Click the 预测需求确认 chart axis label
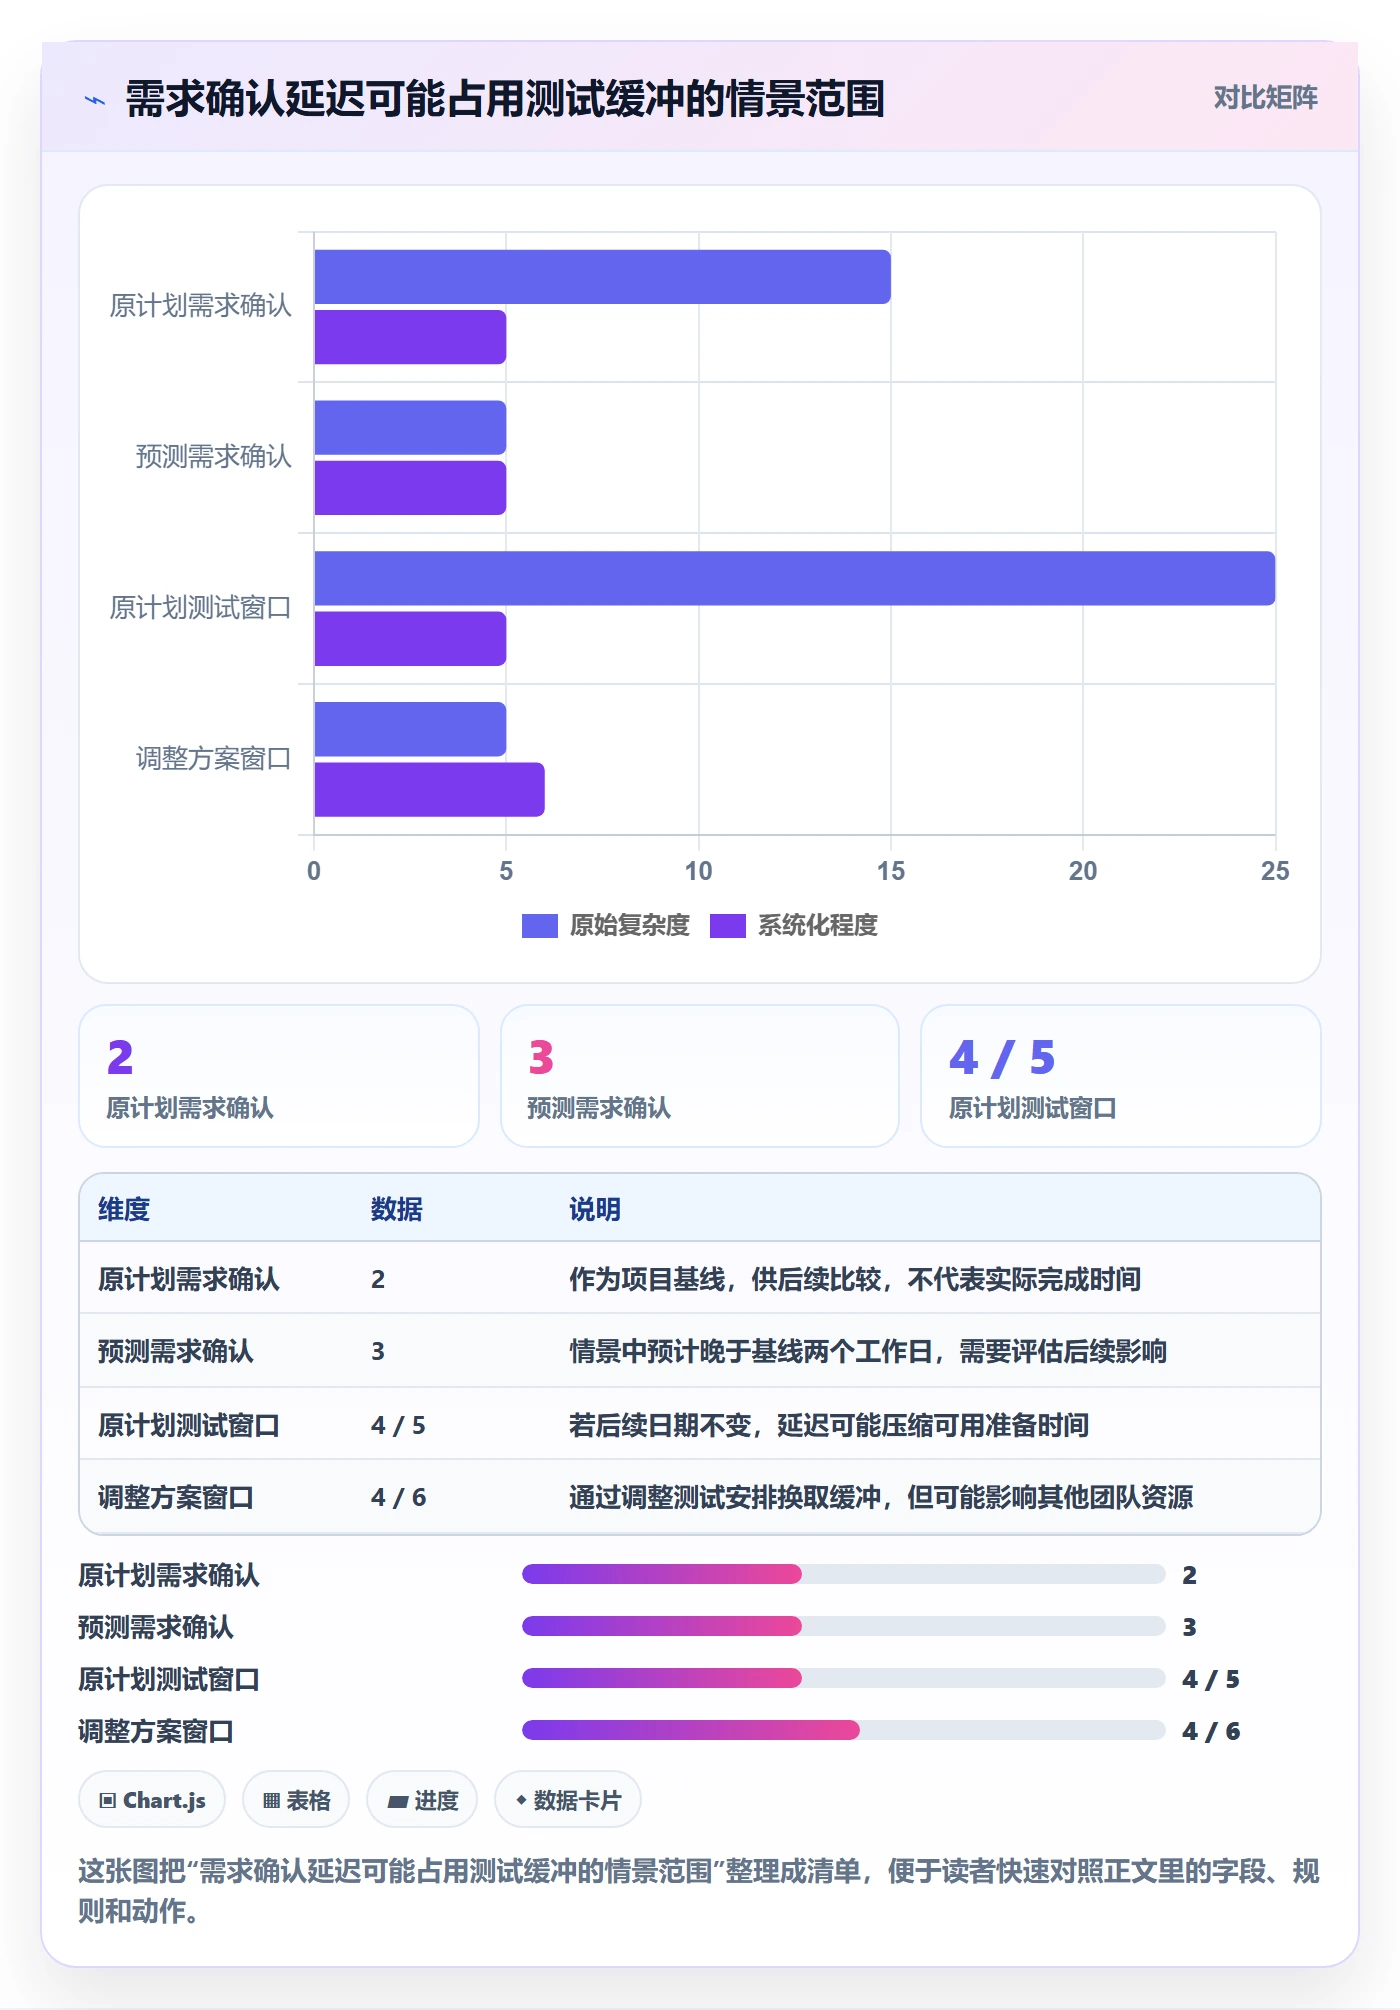Viewport: 1400px width, 2010px height. click(213, 457)
